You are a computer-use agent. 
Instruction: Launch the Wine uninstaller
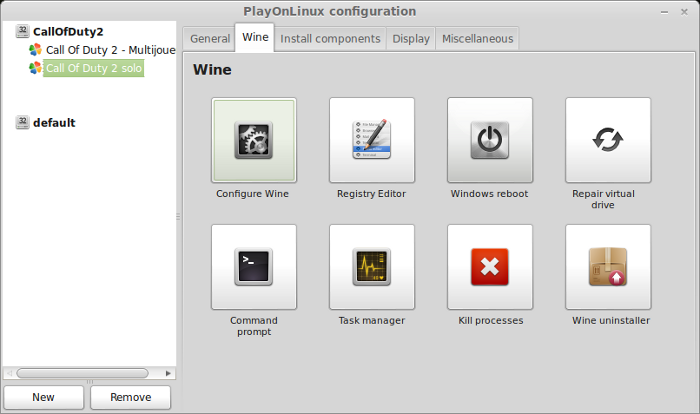608,267
